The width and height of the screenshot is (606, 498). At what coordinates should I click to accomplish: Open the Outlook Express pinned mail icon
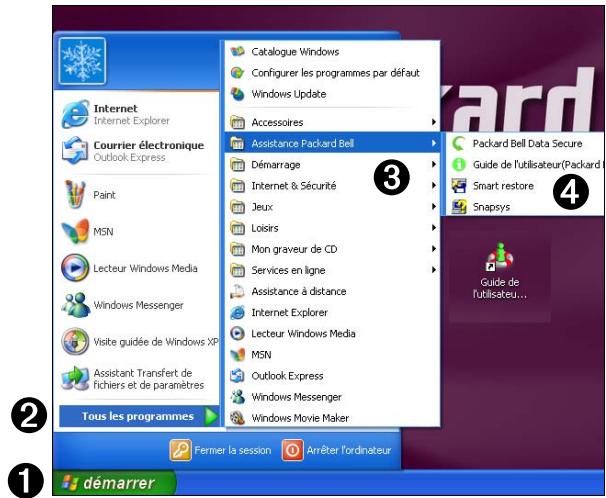coord(75,151)
